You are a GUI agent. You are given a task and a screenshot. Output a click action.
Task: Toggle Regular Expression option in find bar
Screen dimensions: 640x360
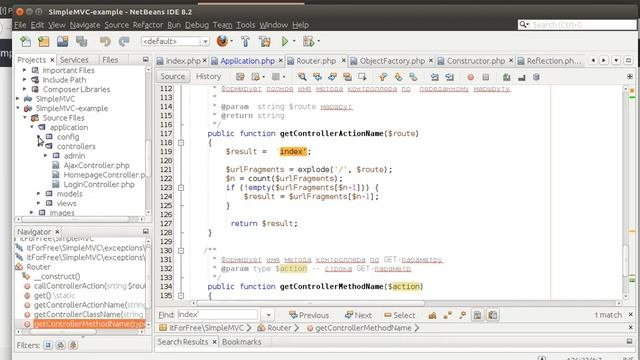click(x=462, y=315)
